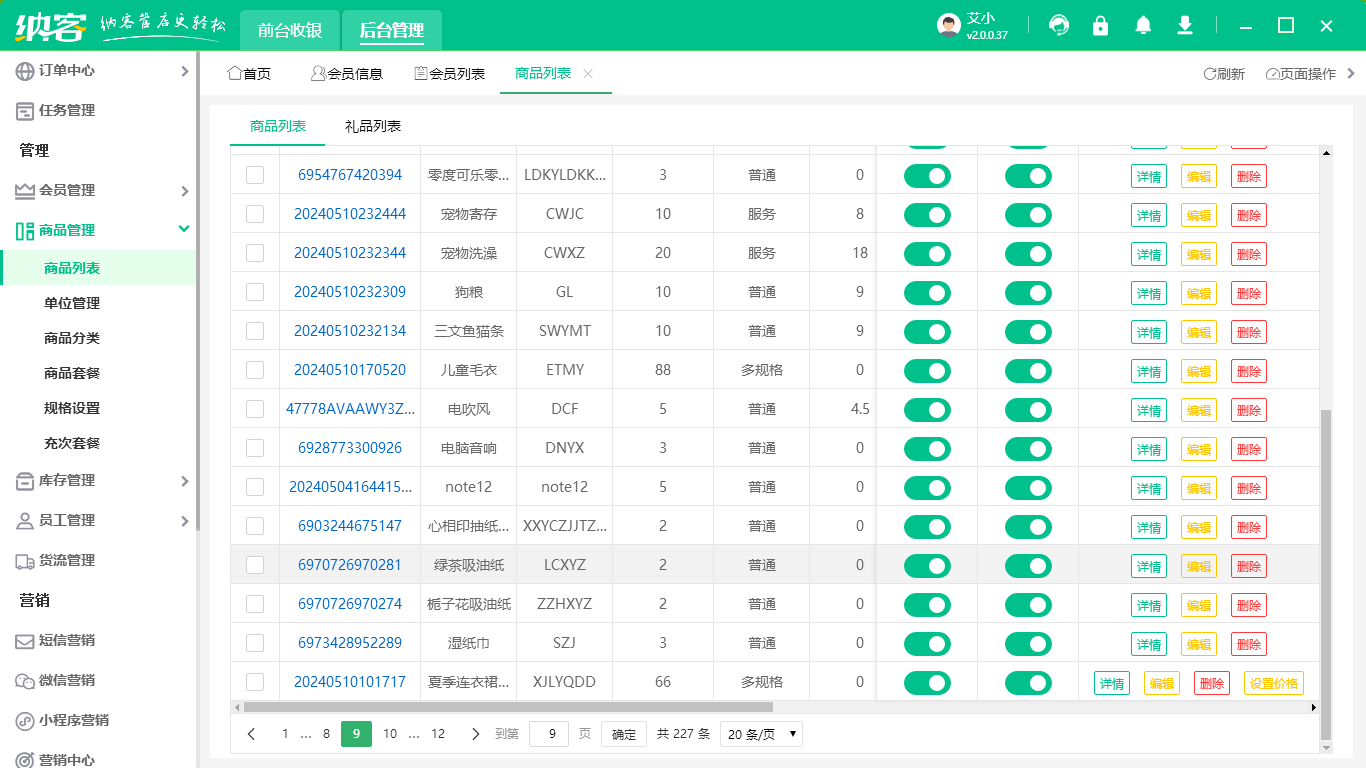Click user avatar 艾小
Screen dimensions: 1366x768
click(949, 26)
